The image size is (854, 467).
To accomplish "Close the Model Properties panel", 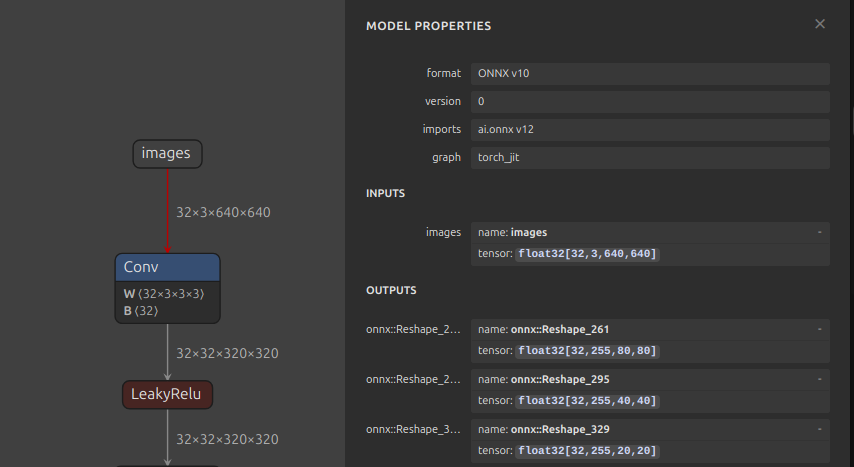I will [x=820, y=24].
